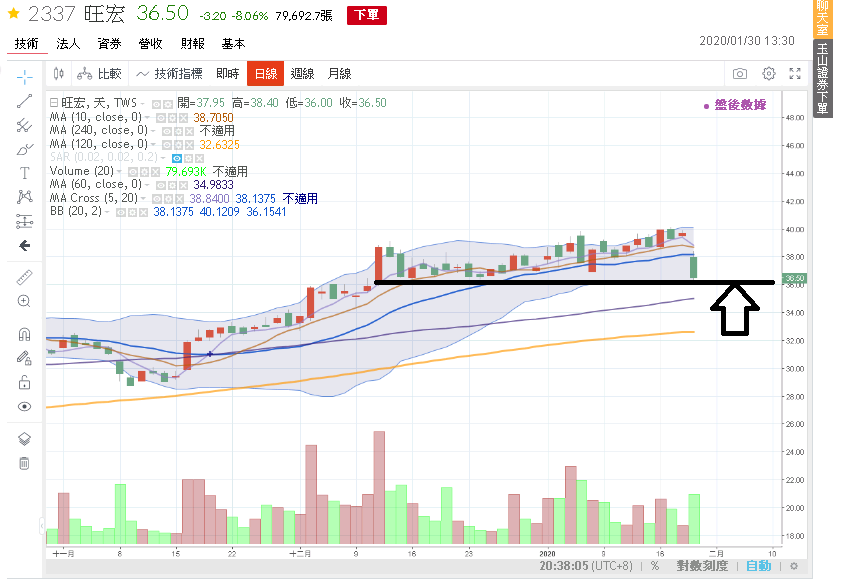Open the 營收 tab
The height and width of the screenshot is (580, 845).
click(150, 44)
